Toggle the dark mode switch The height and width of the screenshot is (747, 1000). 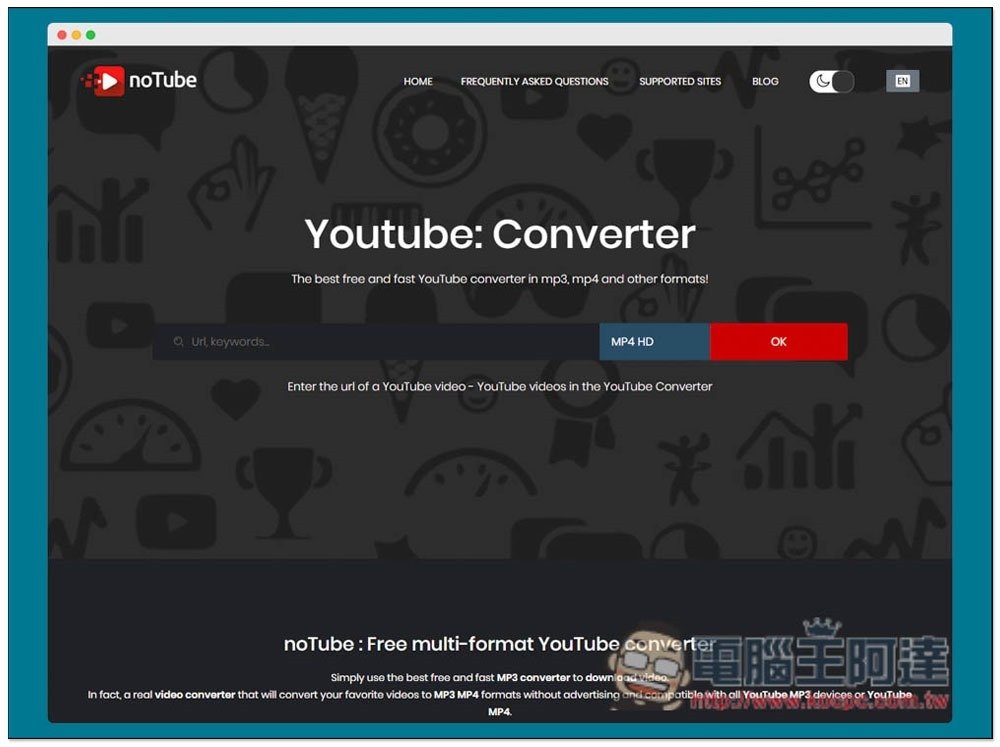click(832, 82)
